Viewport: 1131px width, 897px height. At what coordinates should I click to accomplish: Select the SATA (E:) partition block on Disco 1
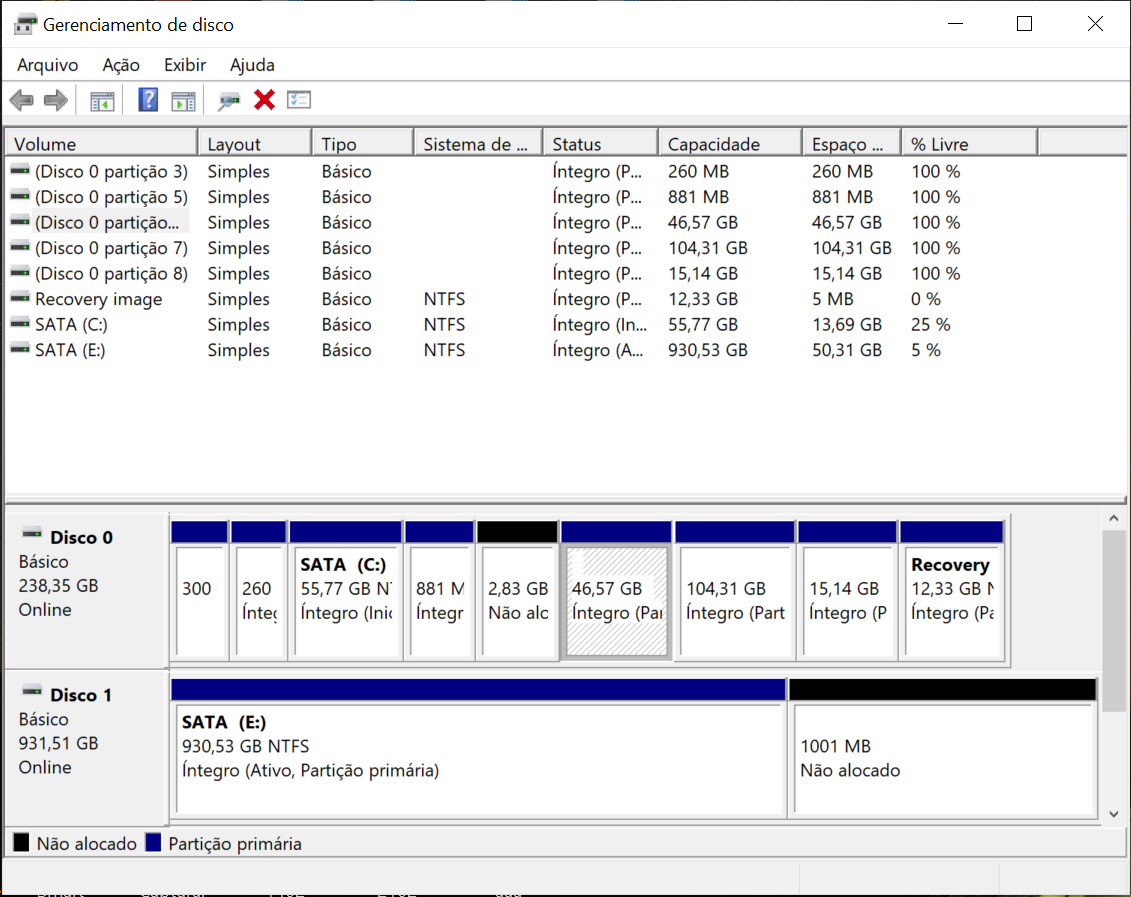coord(478,747)
